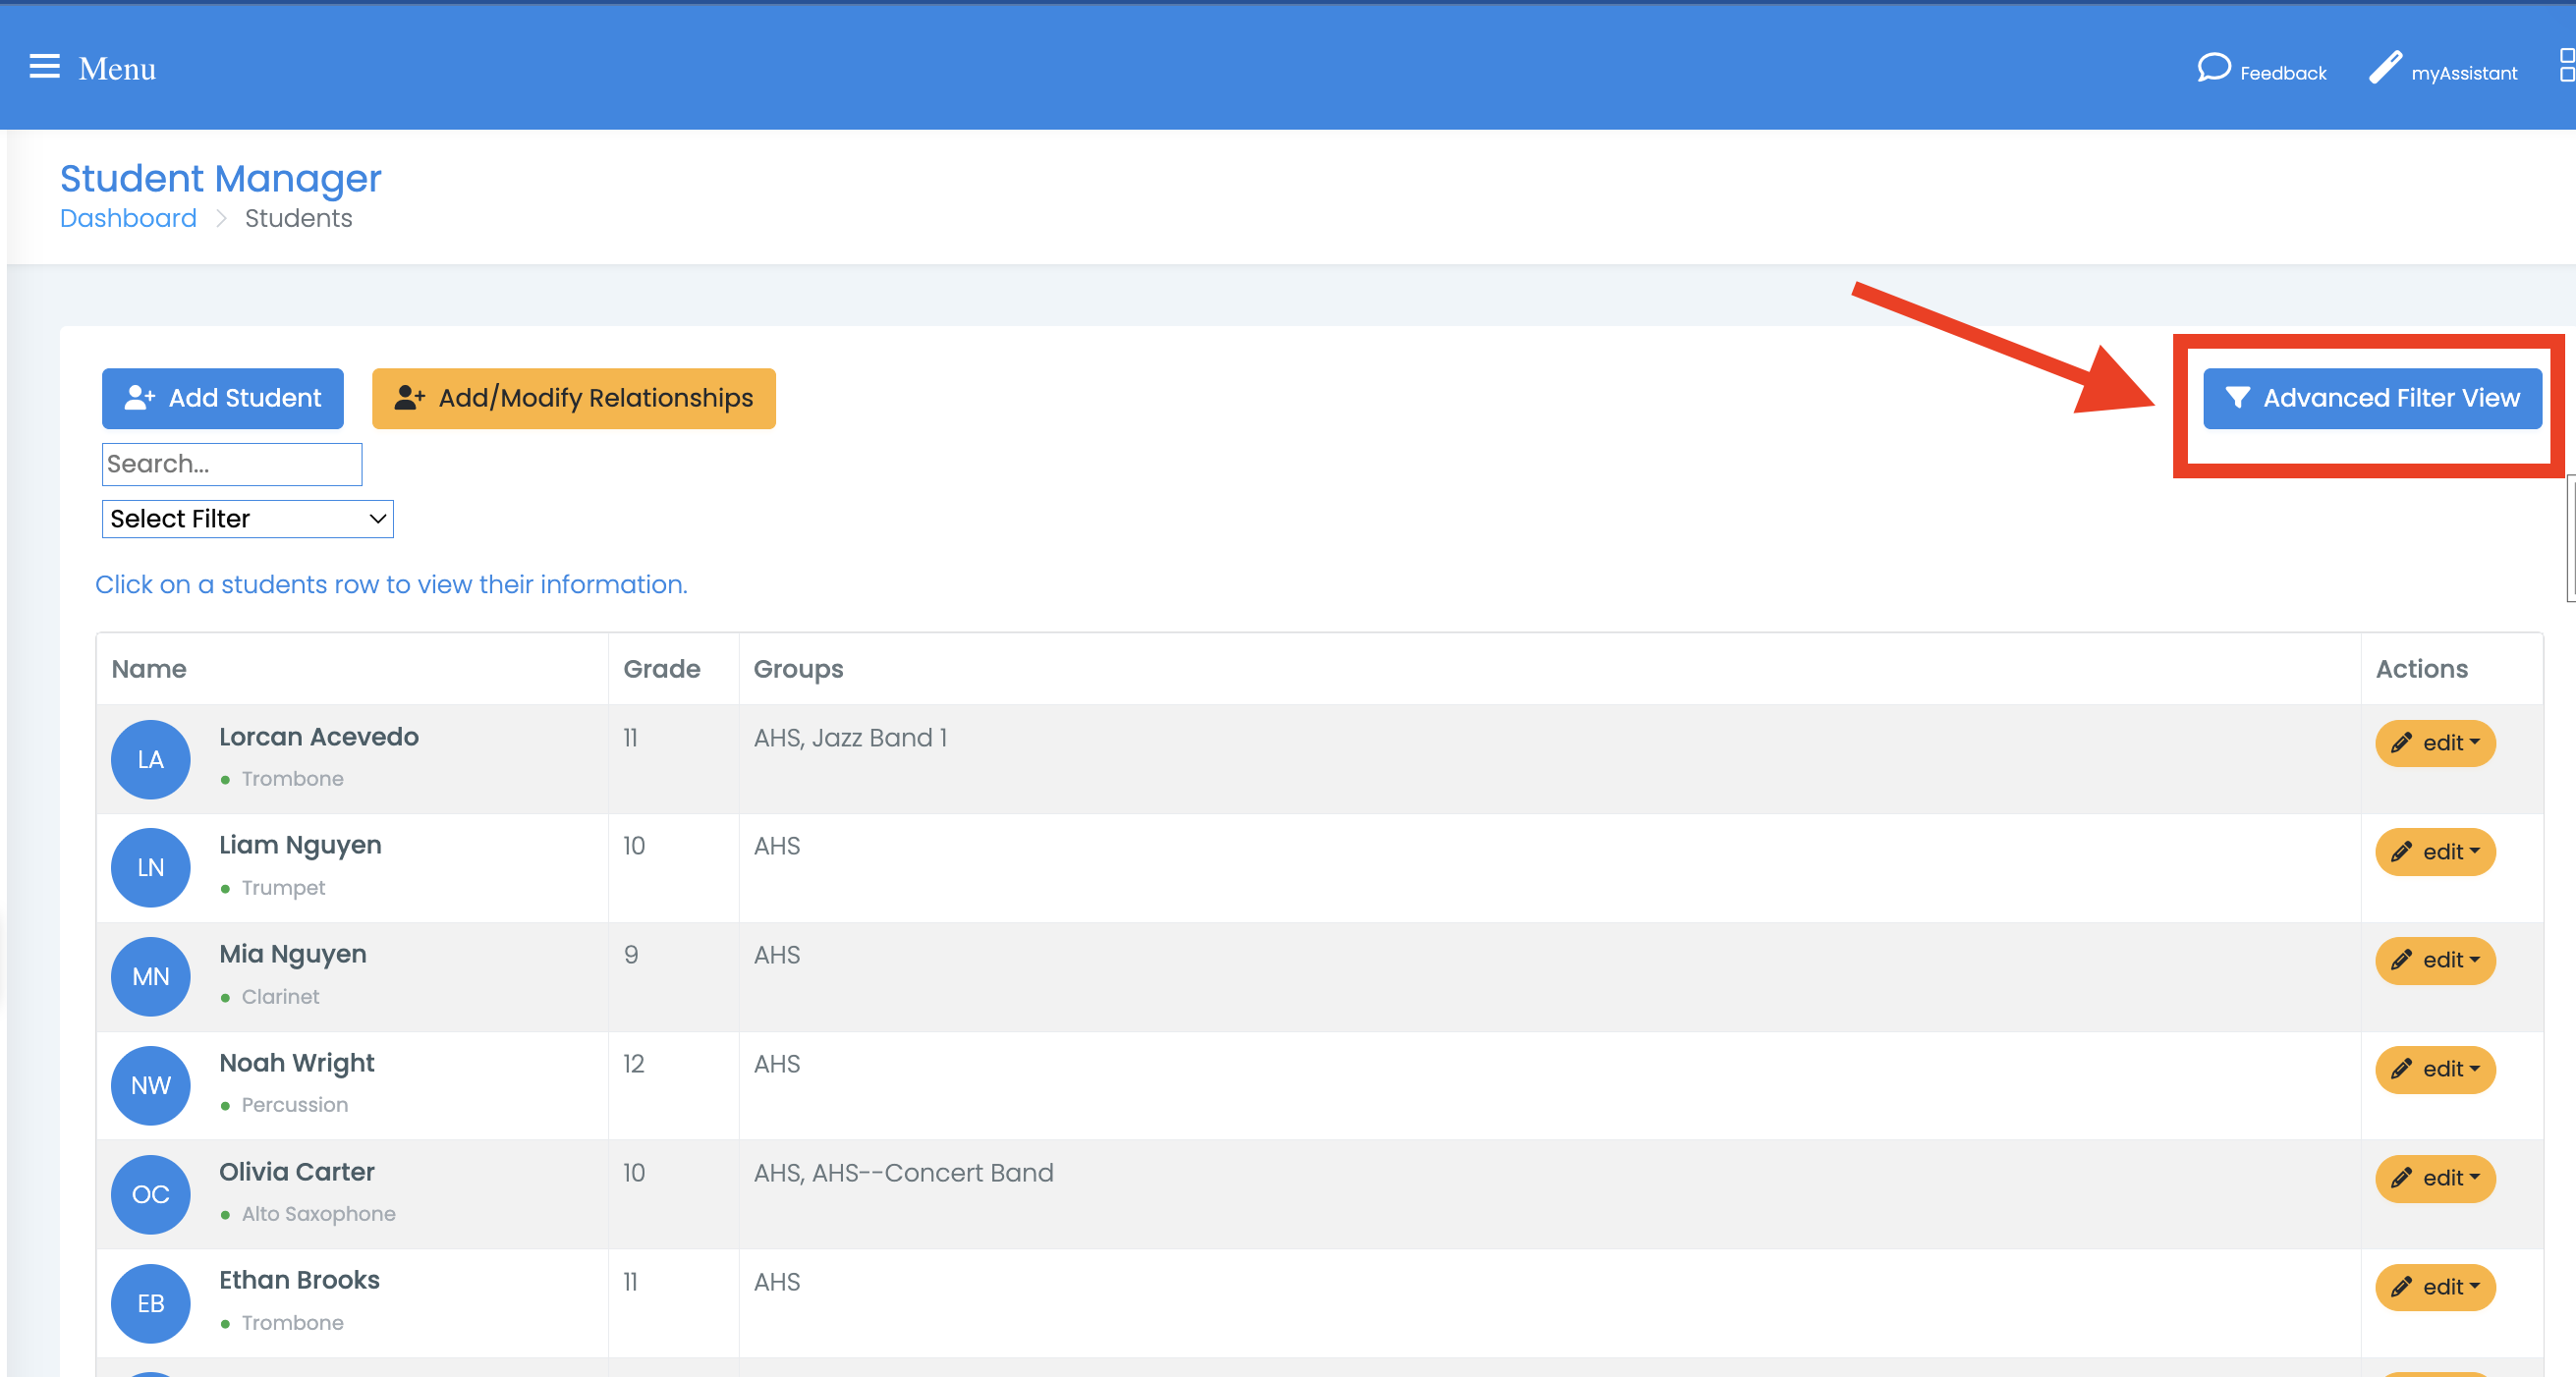This screenshot has width=2576, height=1377.
Task: Open edit dropdown for Mia Nguyen
Action: [x=2435, y=960]
